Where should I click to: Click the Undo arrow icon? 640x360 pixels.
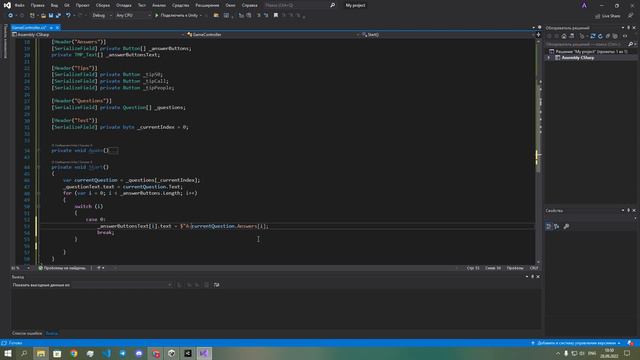(x=68, y=16)
